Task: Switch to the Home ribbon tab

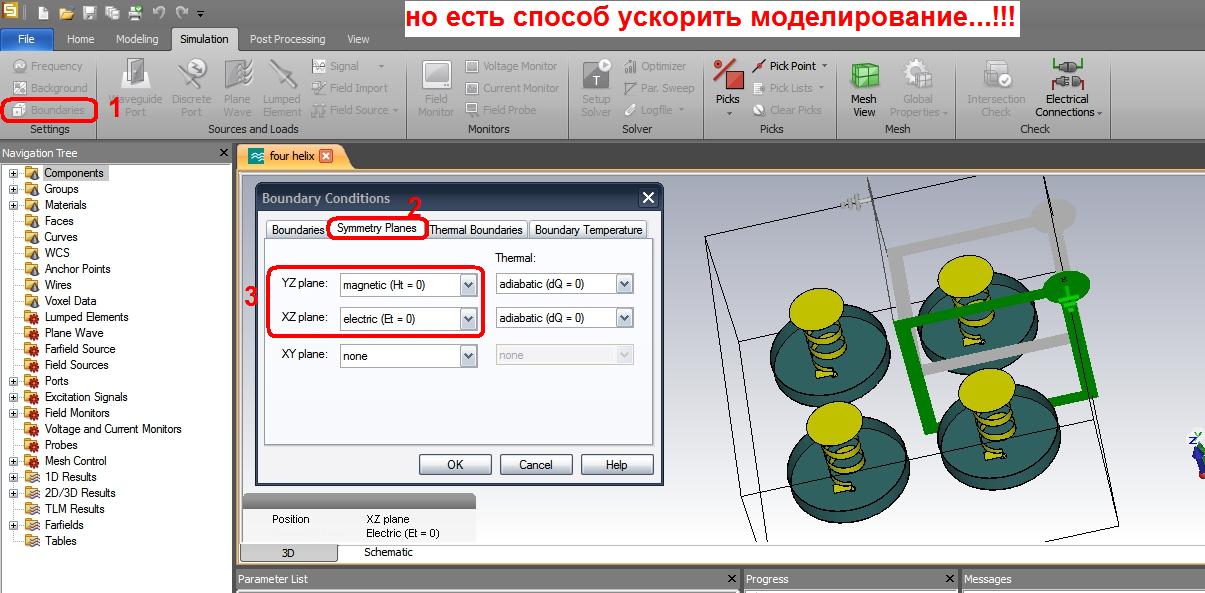Action: coord(80,39)
